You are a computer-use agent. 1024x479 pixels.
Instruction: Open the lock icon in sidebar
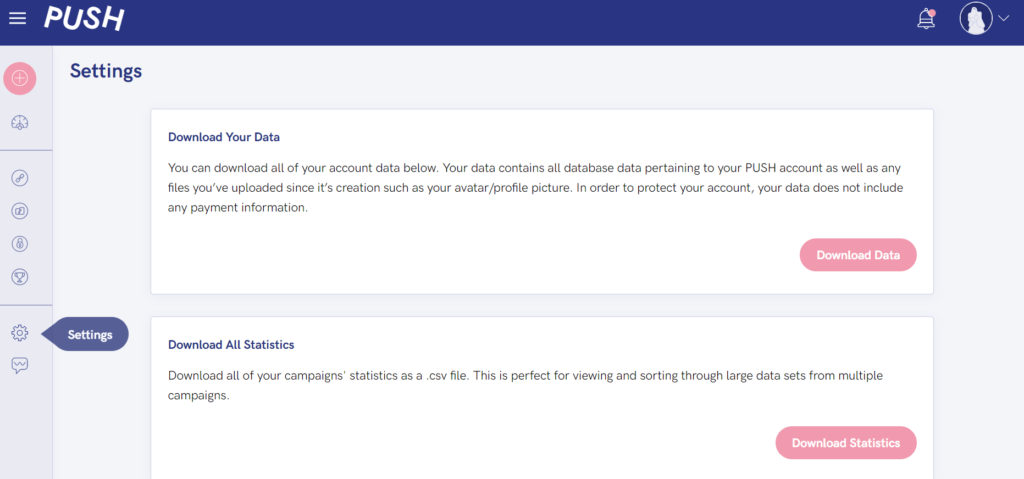click(20, 244)
